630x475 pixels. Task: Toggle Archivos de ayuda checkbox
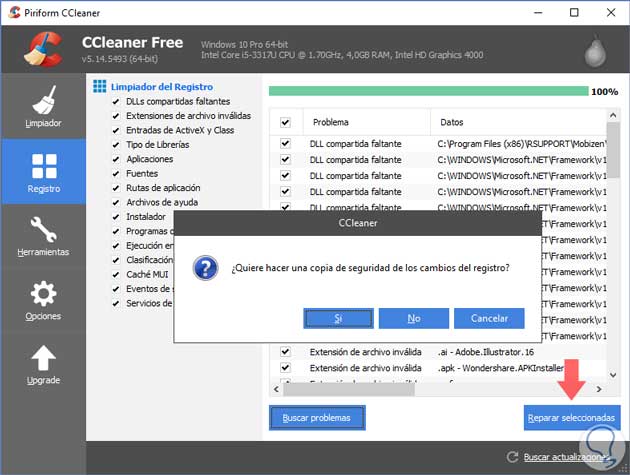pyautogui.click(x=116, y=203)
